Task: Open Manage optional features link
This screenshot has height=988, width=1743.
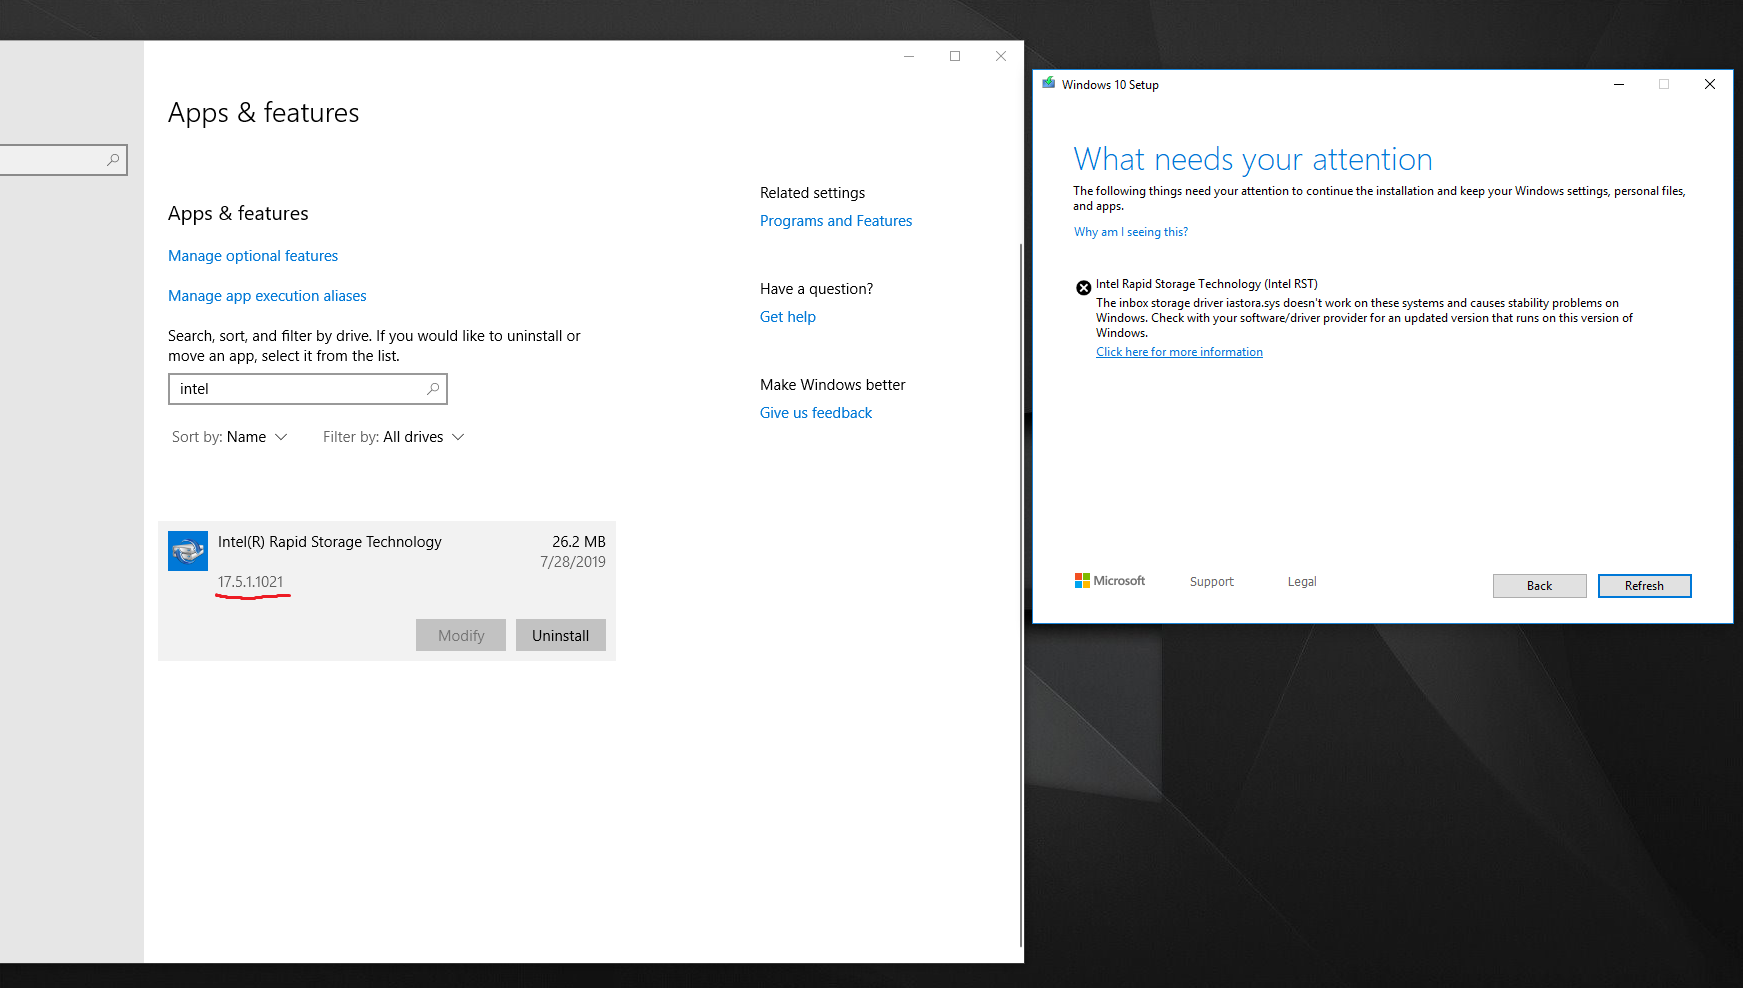Action: [x=253, y=256]
